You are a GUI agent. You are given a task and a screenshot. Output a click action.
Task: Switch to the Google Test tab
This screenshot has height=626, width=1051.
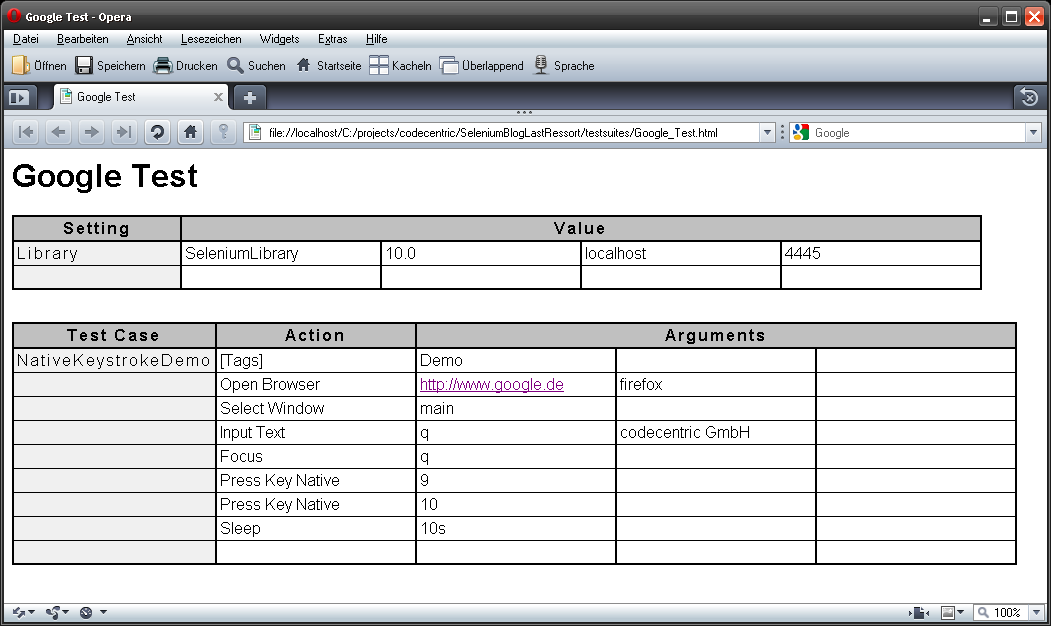click(130, 97)
